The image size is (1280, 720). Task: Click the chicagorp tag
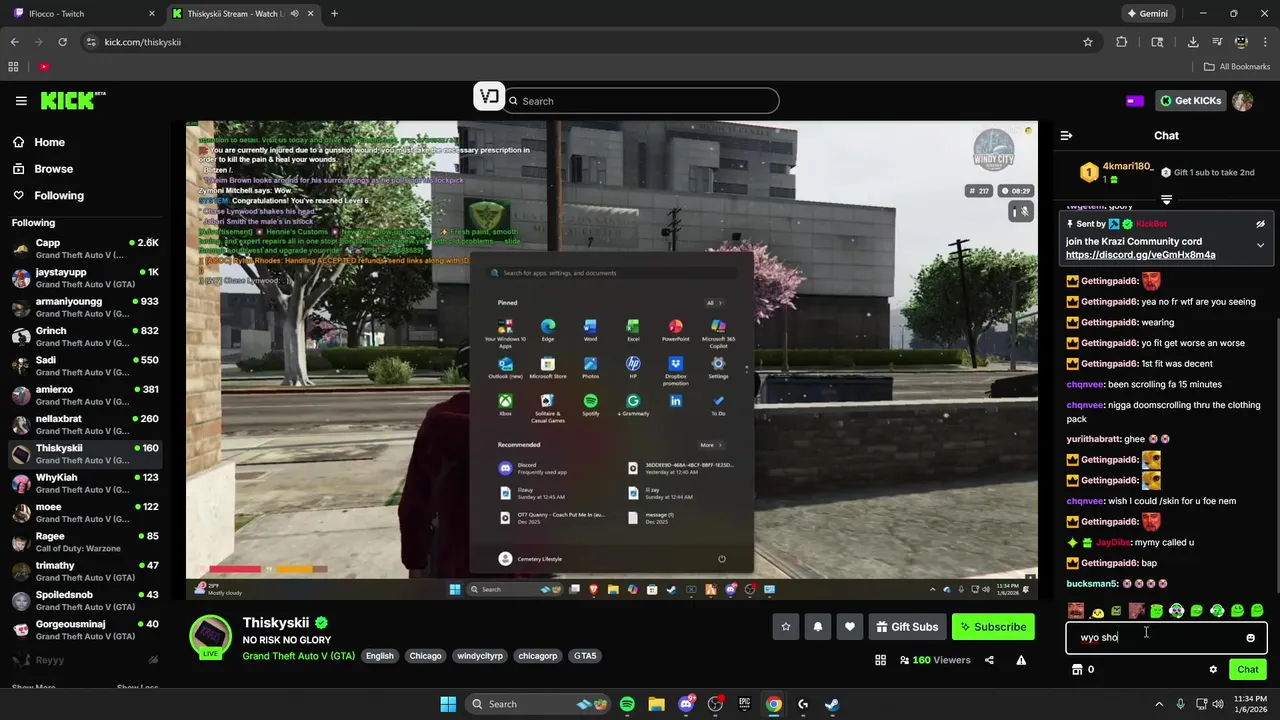point(537,656)
